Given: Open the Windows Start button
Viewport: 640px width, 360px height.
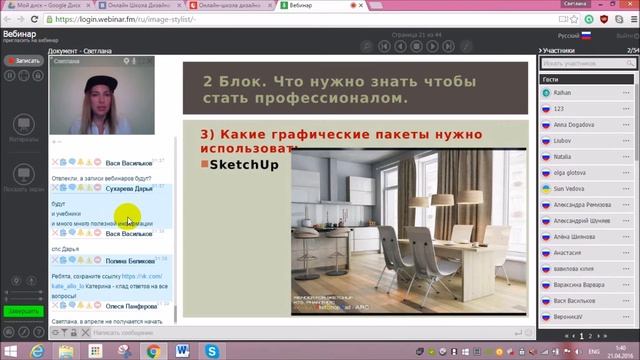Looking at the screenshot, I should [10, 351].
